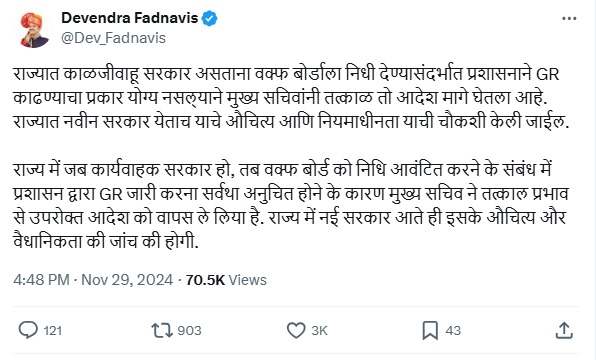Viewport: 596px width, 360px height.
Task: Open the tweet's three-dot more options menu
Action: pos(569,18)
